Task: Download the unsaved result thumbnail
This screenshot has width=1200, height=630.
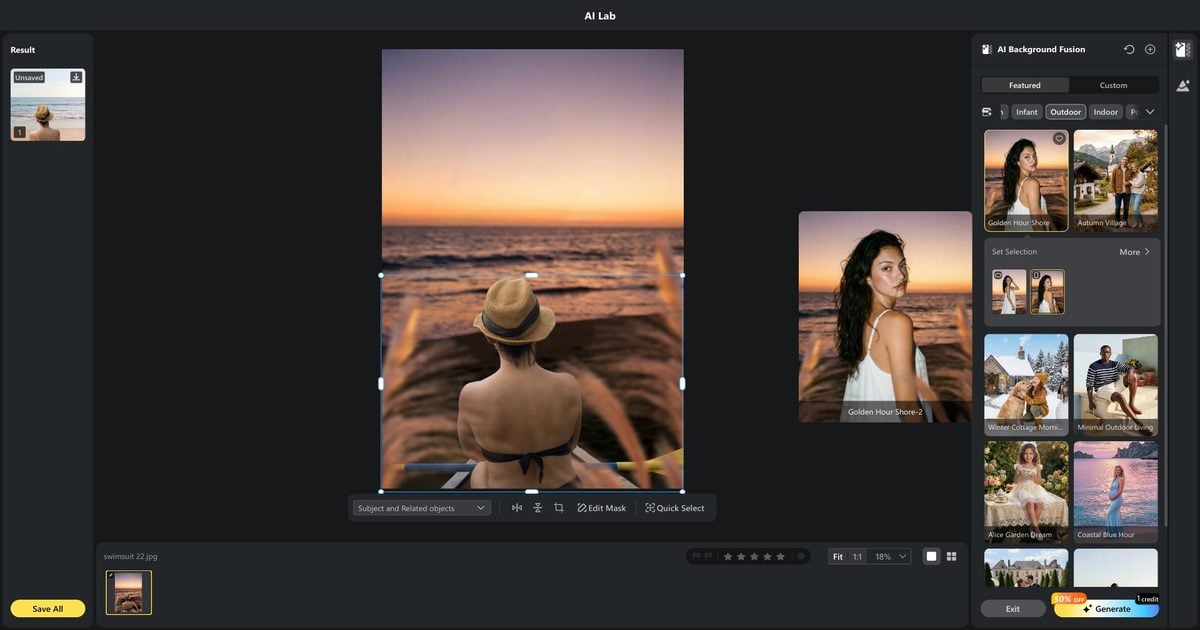Action: pyautogui.click(x=76, y=77)
